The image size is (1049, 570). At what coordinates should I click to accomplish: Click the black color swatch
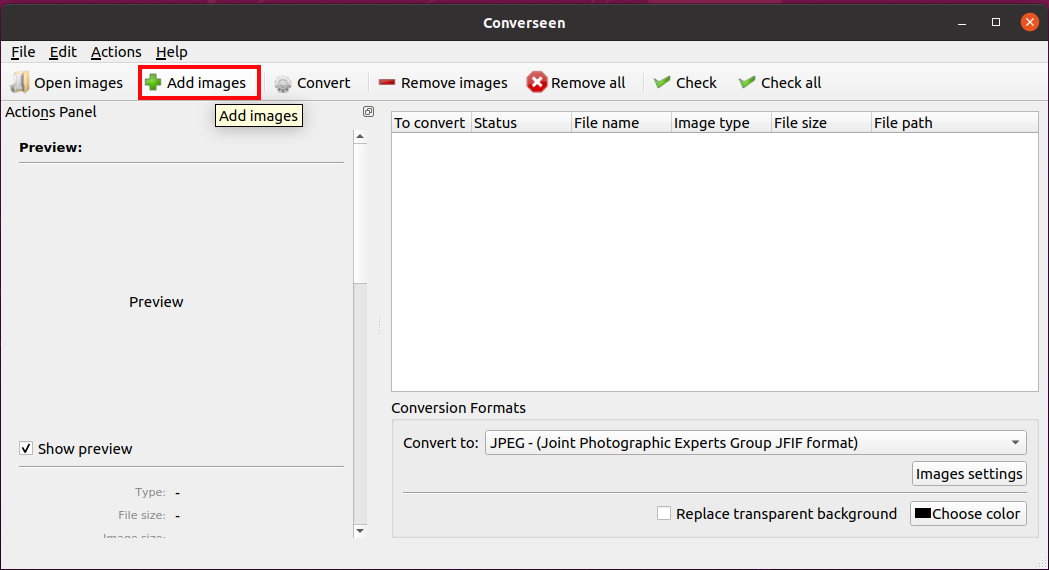(x=923, y=513)
